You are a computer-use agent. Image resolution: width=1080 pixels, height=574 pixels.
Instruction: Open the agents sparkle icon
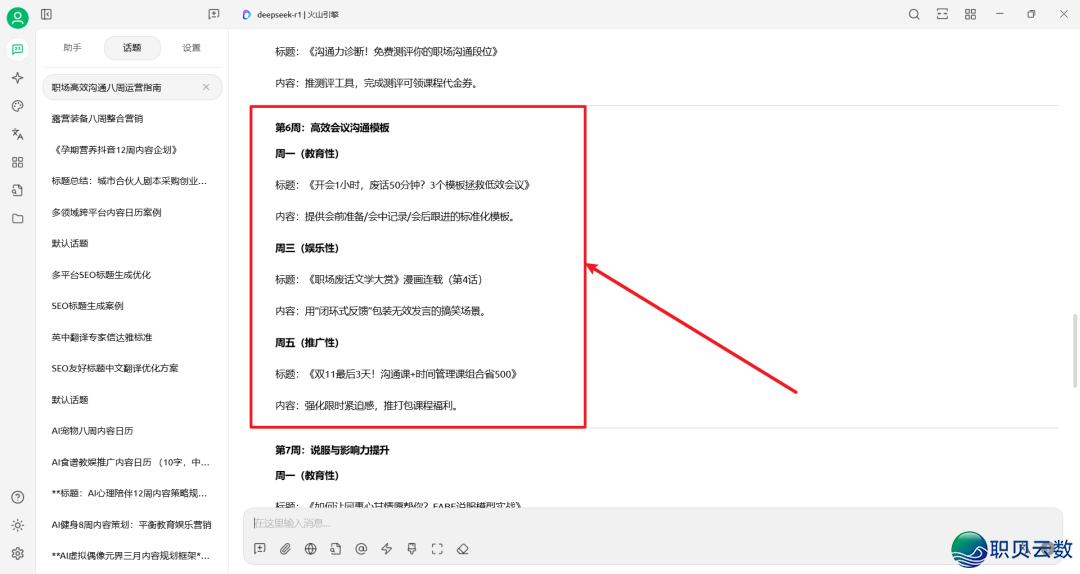pos(17,78)
